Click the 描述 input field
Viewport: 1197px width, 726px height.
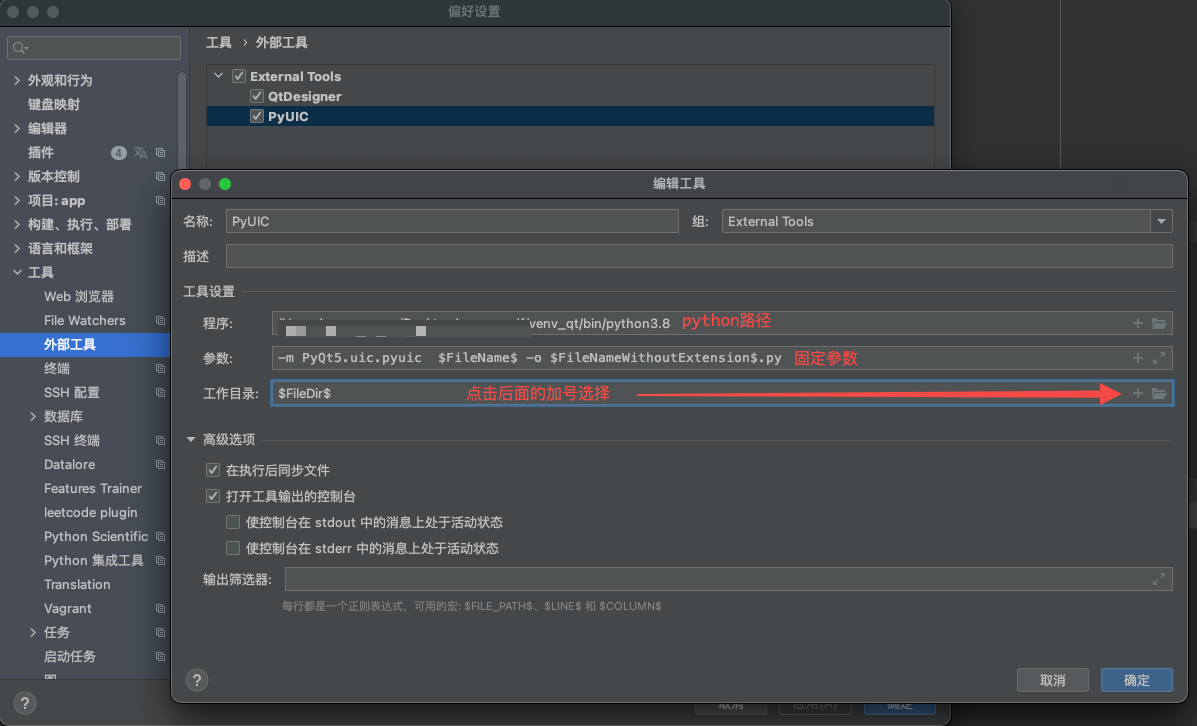click(x=699, y=257)
